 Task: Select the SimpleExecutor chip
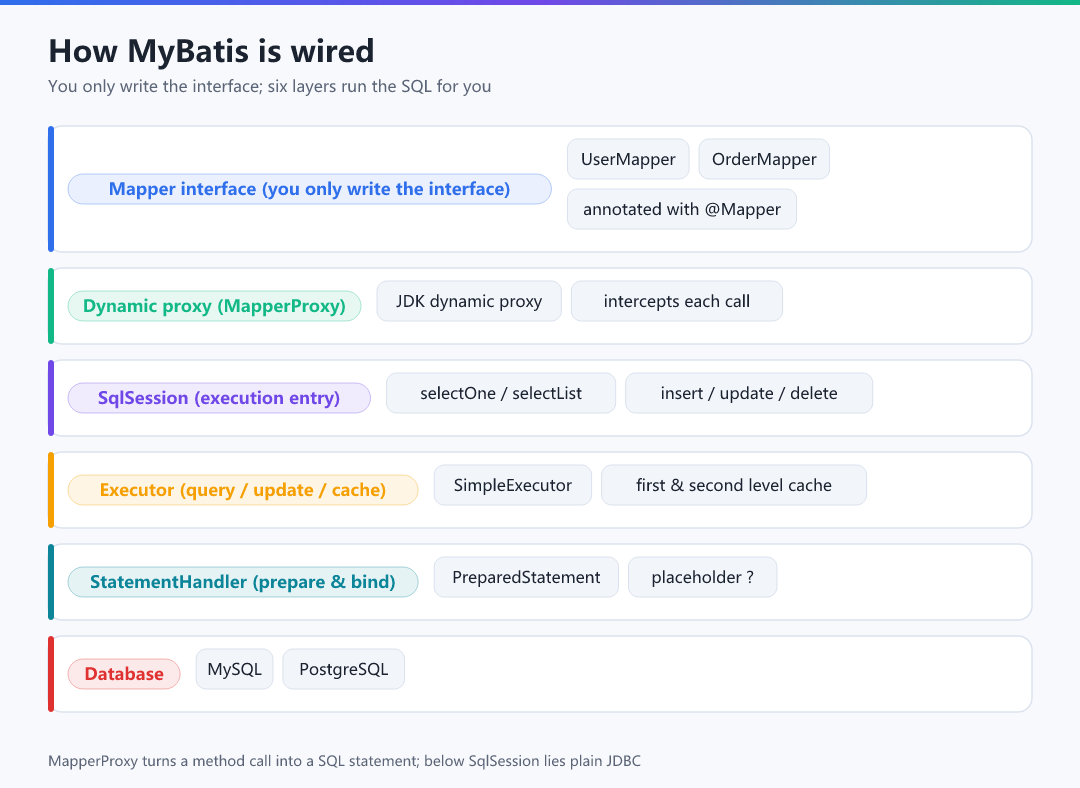tap(512, 485)
